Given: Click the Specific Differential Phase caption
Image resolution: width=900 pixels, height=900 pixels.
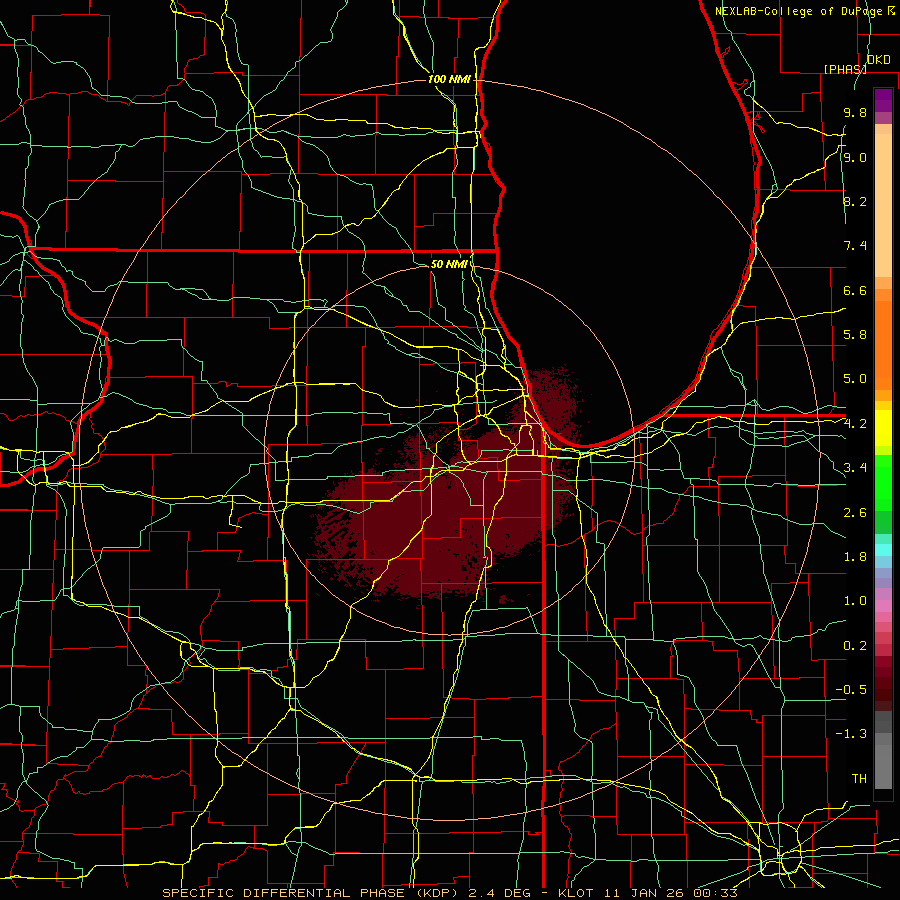Looking at the screenshot, I should [449, 893].
